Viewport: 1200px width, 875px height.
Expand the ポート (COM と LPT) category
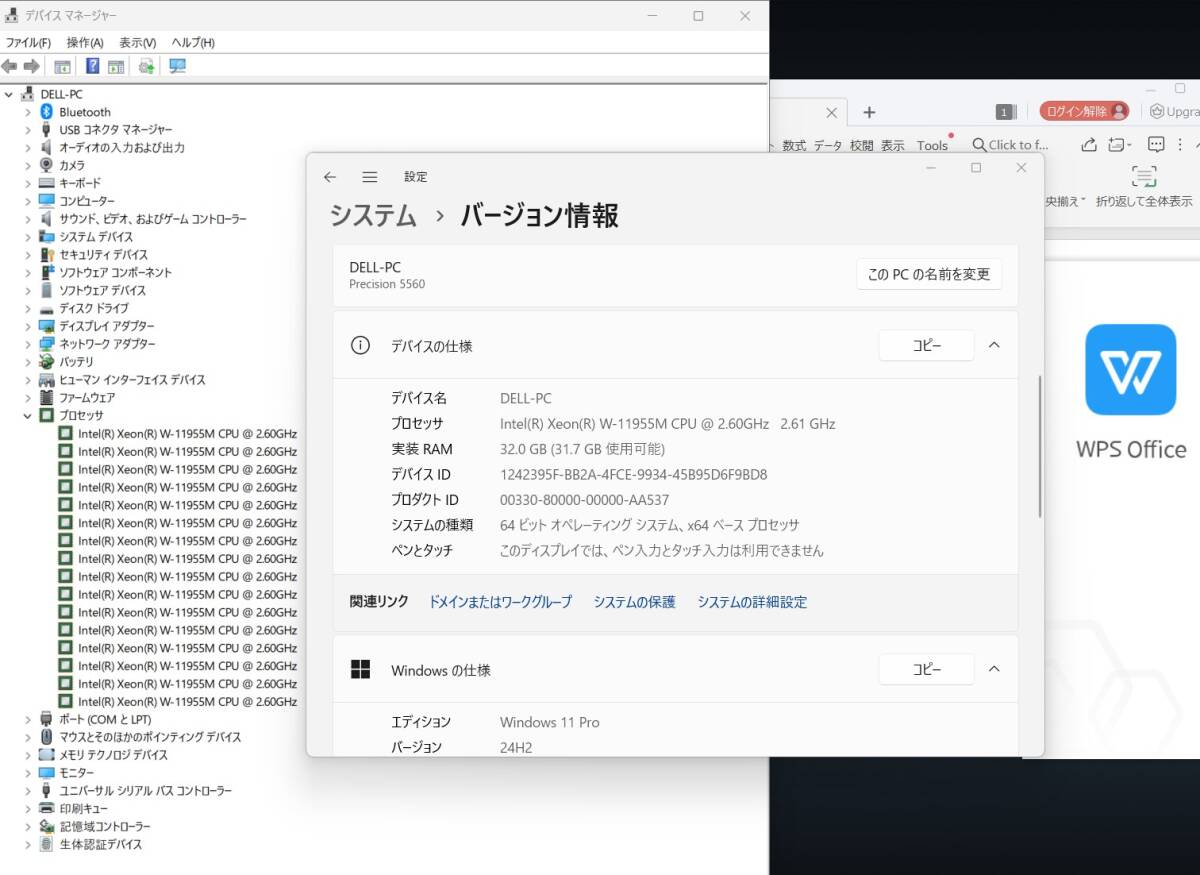(x=28, y=719)
